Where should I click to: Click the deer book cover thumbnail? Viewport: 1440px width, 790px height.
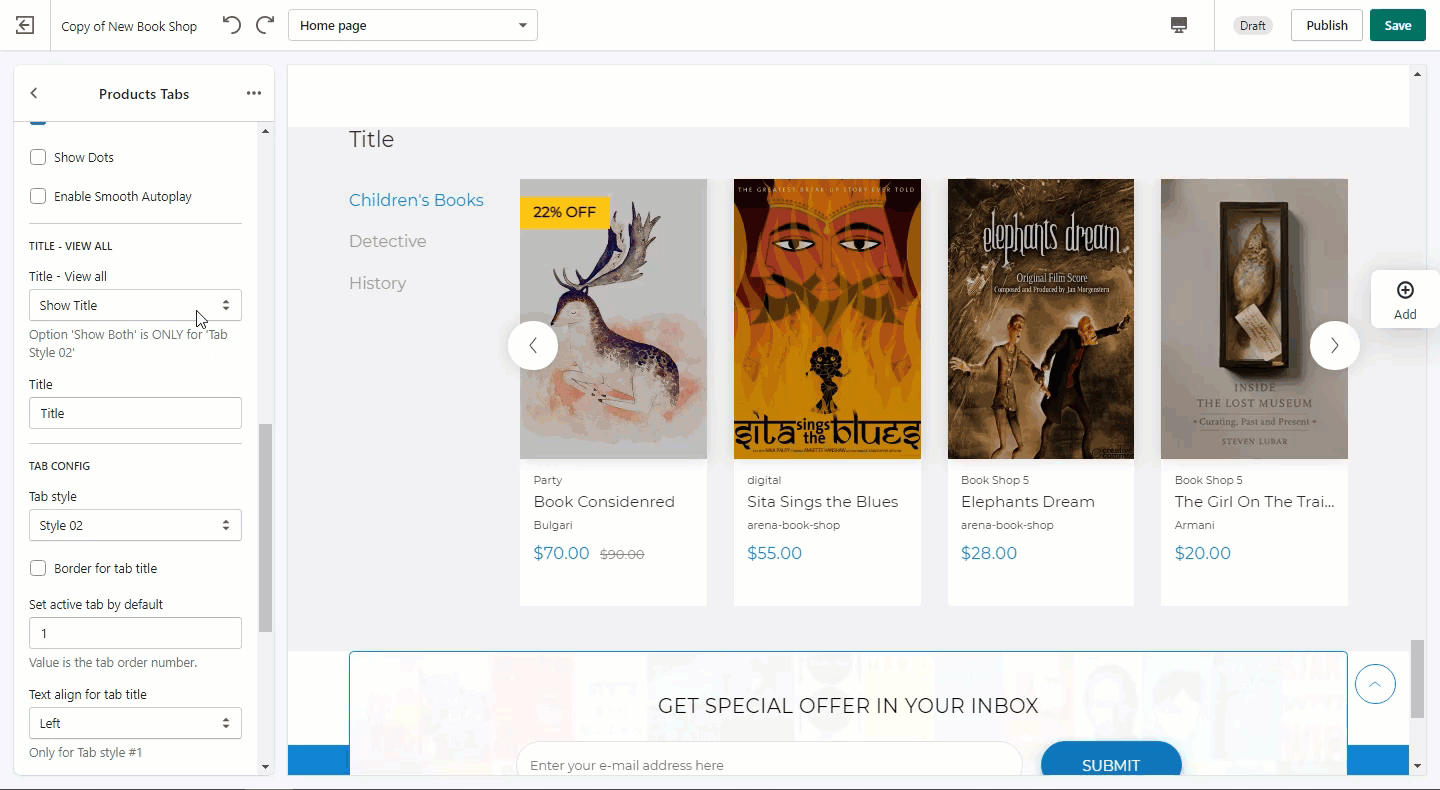[x=613, y=319]
